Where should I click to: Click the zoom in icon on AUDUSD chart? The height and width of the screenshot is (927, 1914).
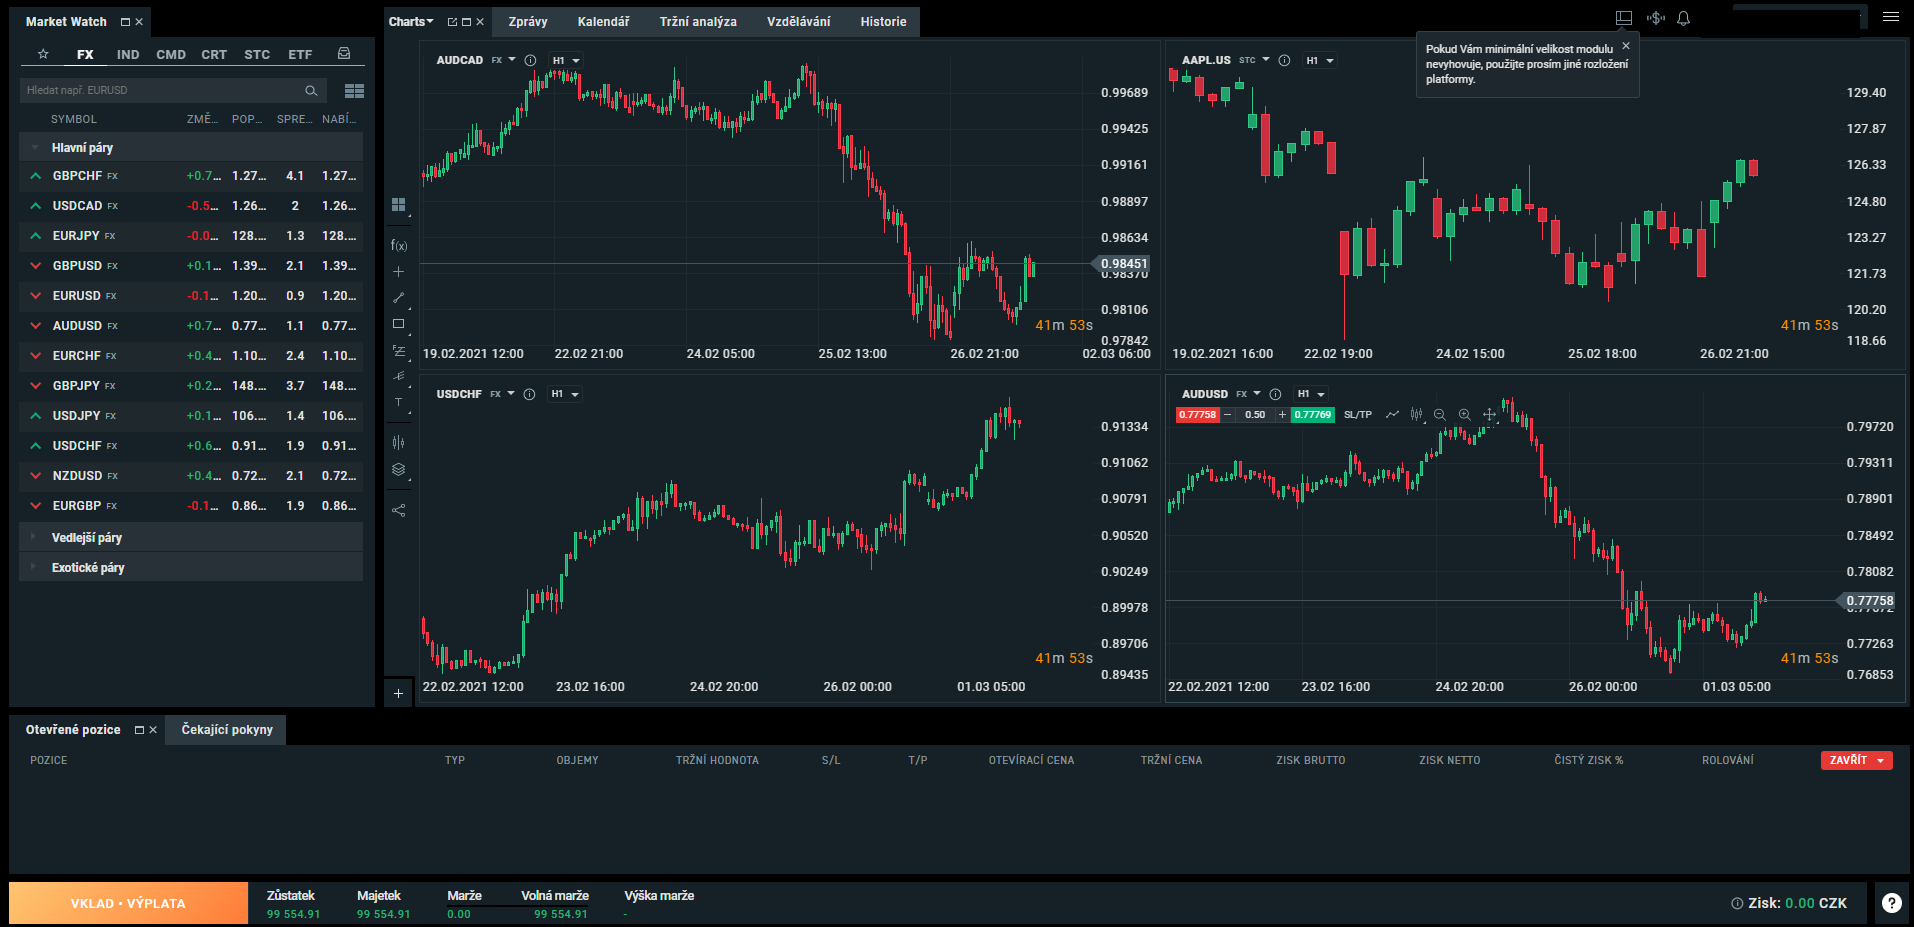(1464, 414)
